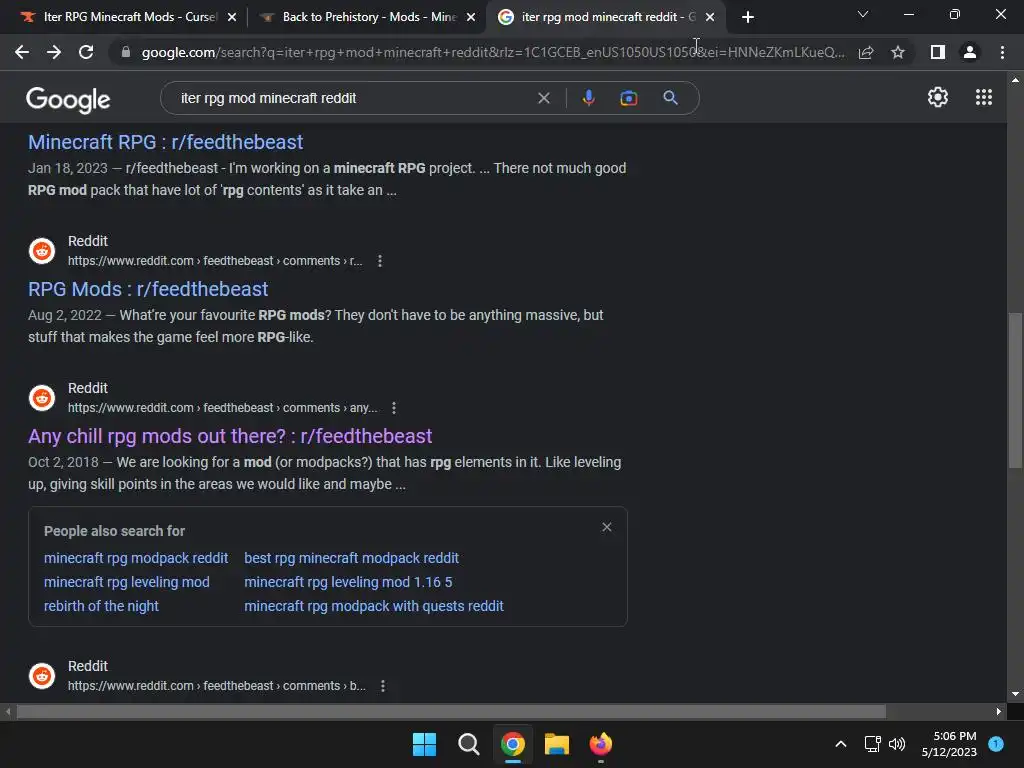The image size is (1024, 768).
Task: Clear the Google search box
Action: (543, 98)
